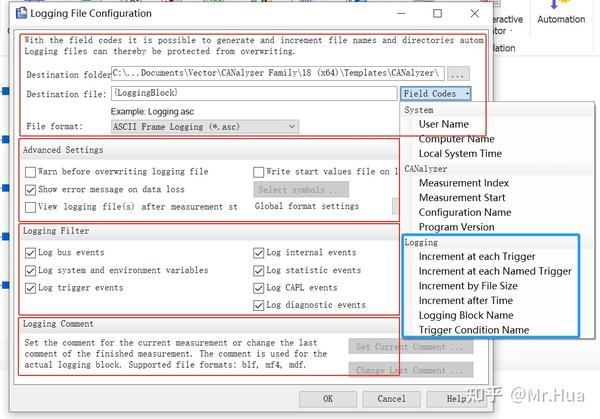Select Increment by File Size
600x419 pixels.
click(468, 286)
